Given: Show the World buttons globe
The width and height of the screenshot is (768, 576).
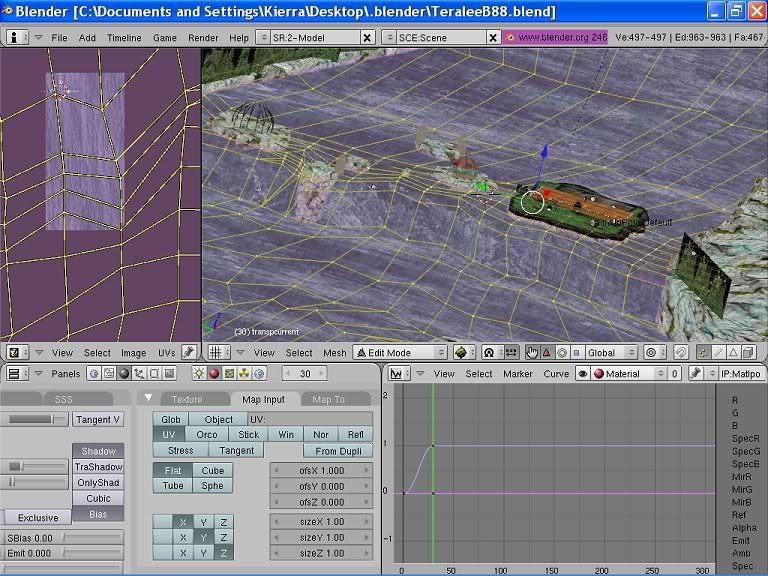Looking at the screenshot, I should pyautogui.click(x=259, y=374).
